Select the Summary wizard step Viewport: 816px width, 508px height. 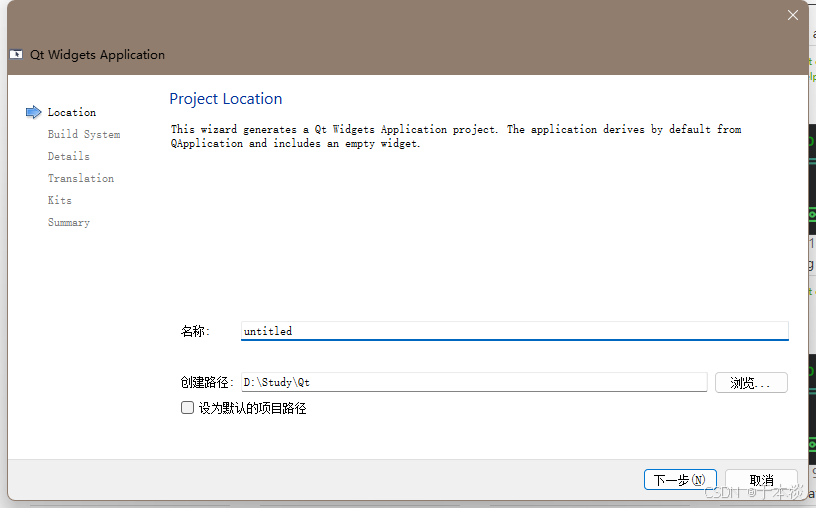click(69, 222)
